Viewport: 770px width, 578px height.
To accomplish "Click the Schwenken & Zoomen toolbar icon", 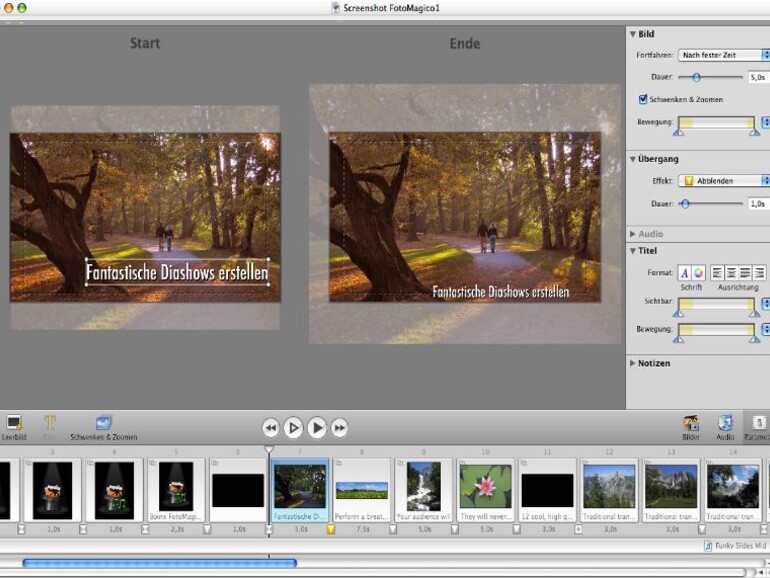I will [104, 424].
